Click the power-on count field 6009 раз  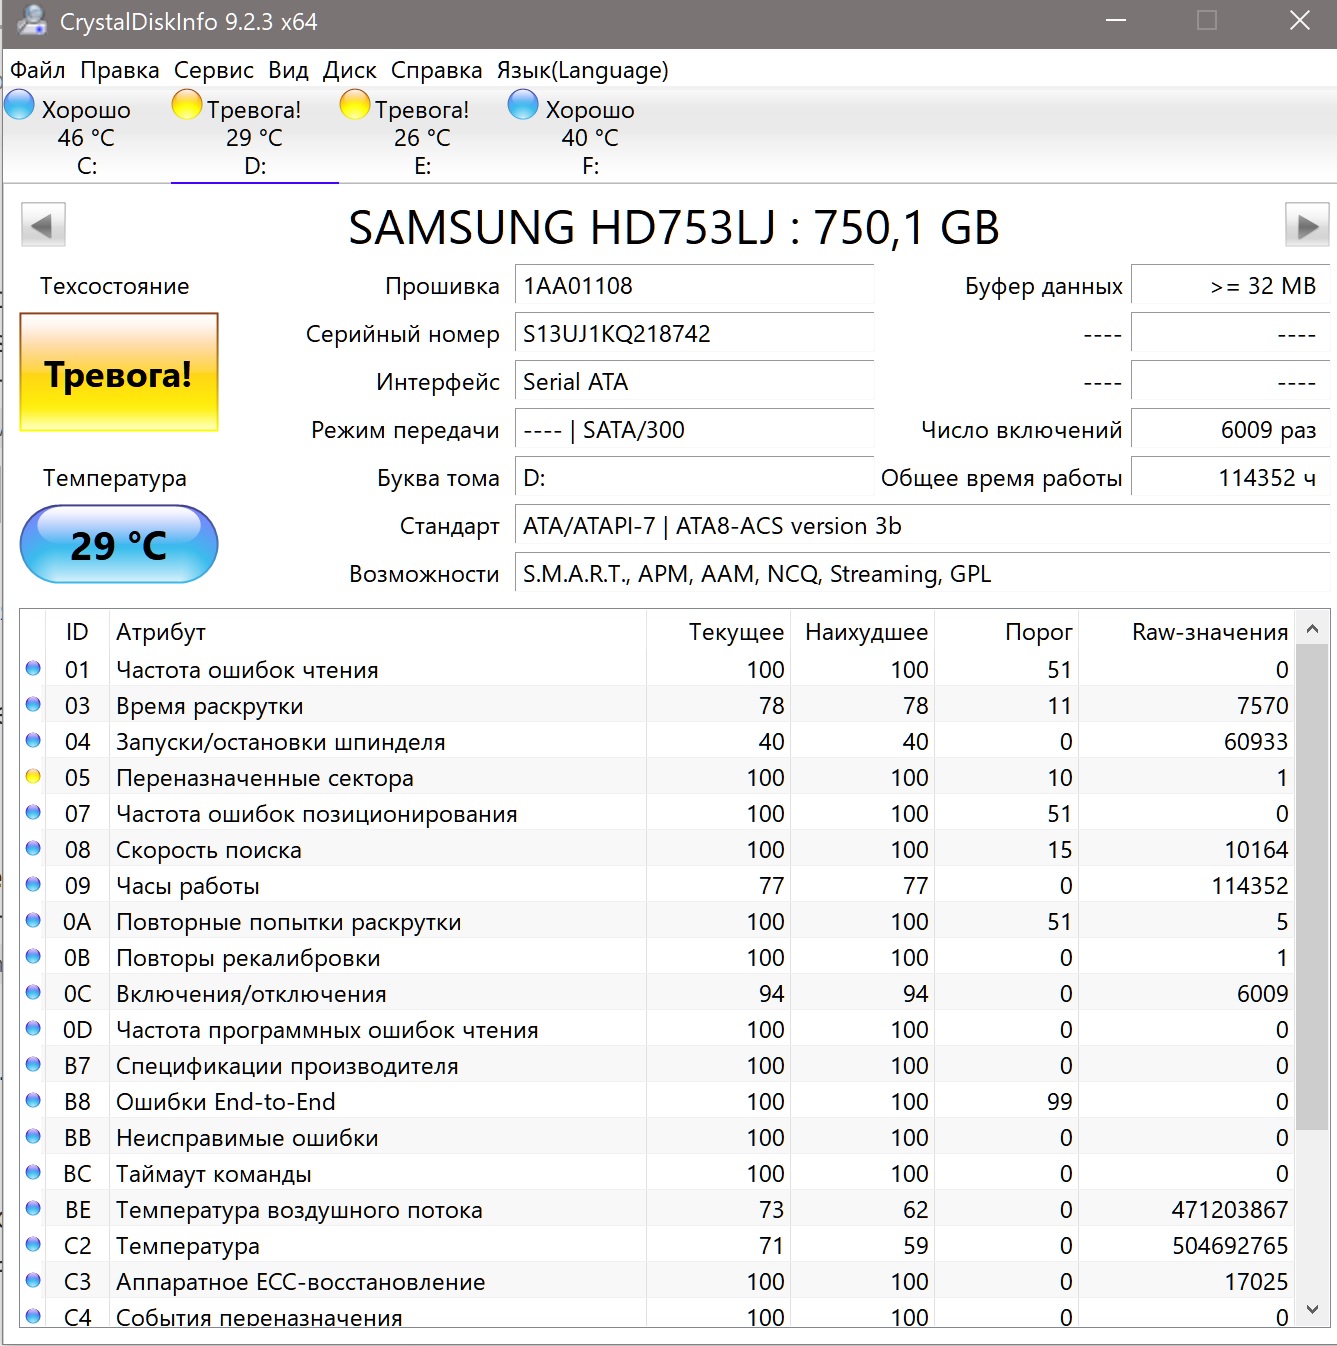coord(1230,430)
